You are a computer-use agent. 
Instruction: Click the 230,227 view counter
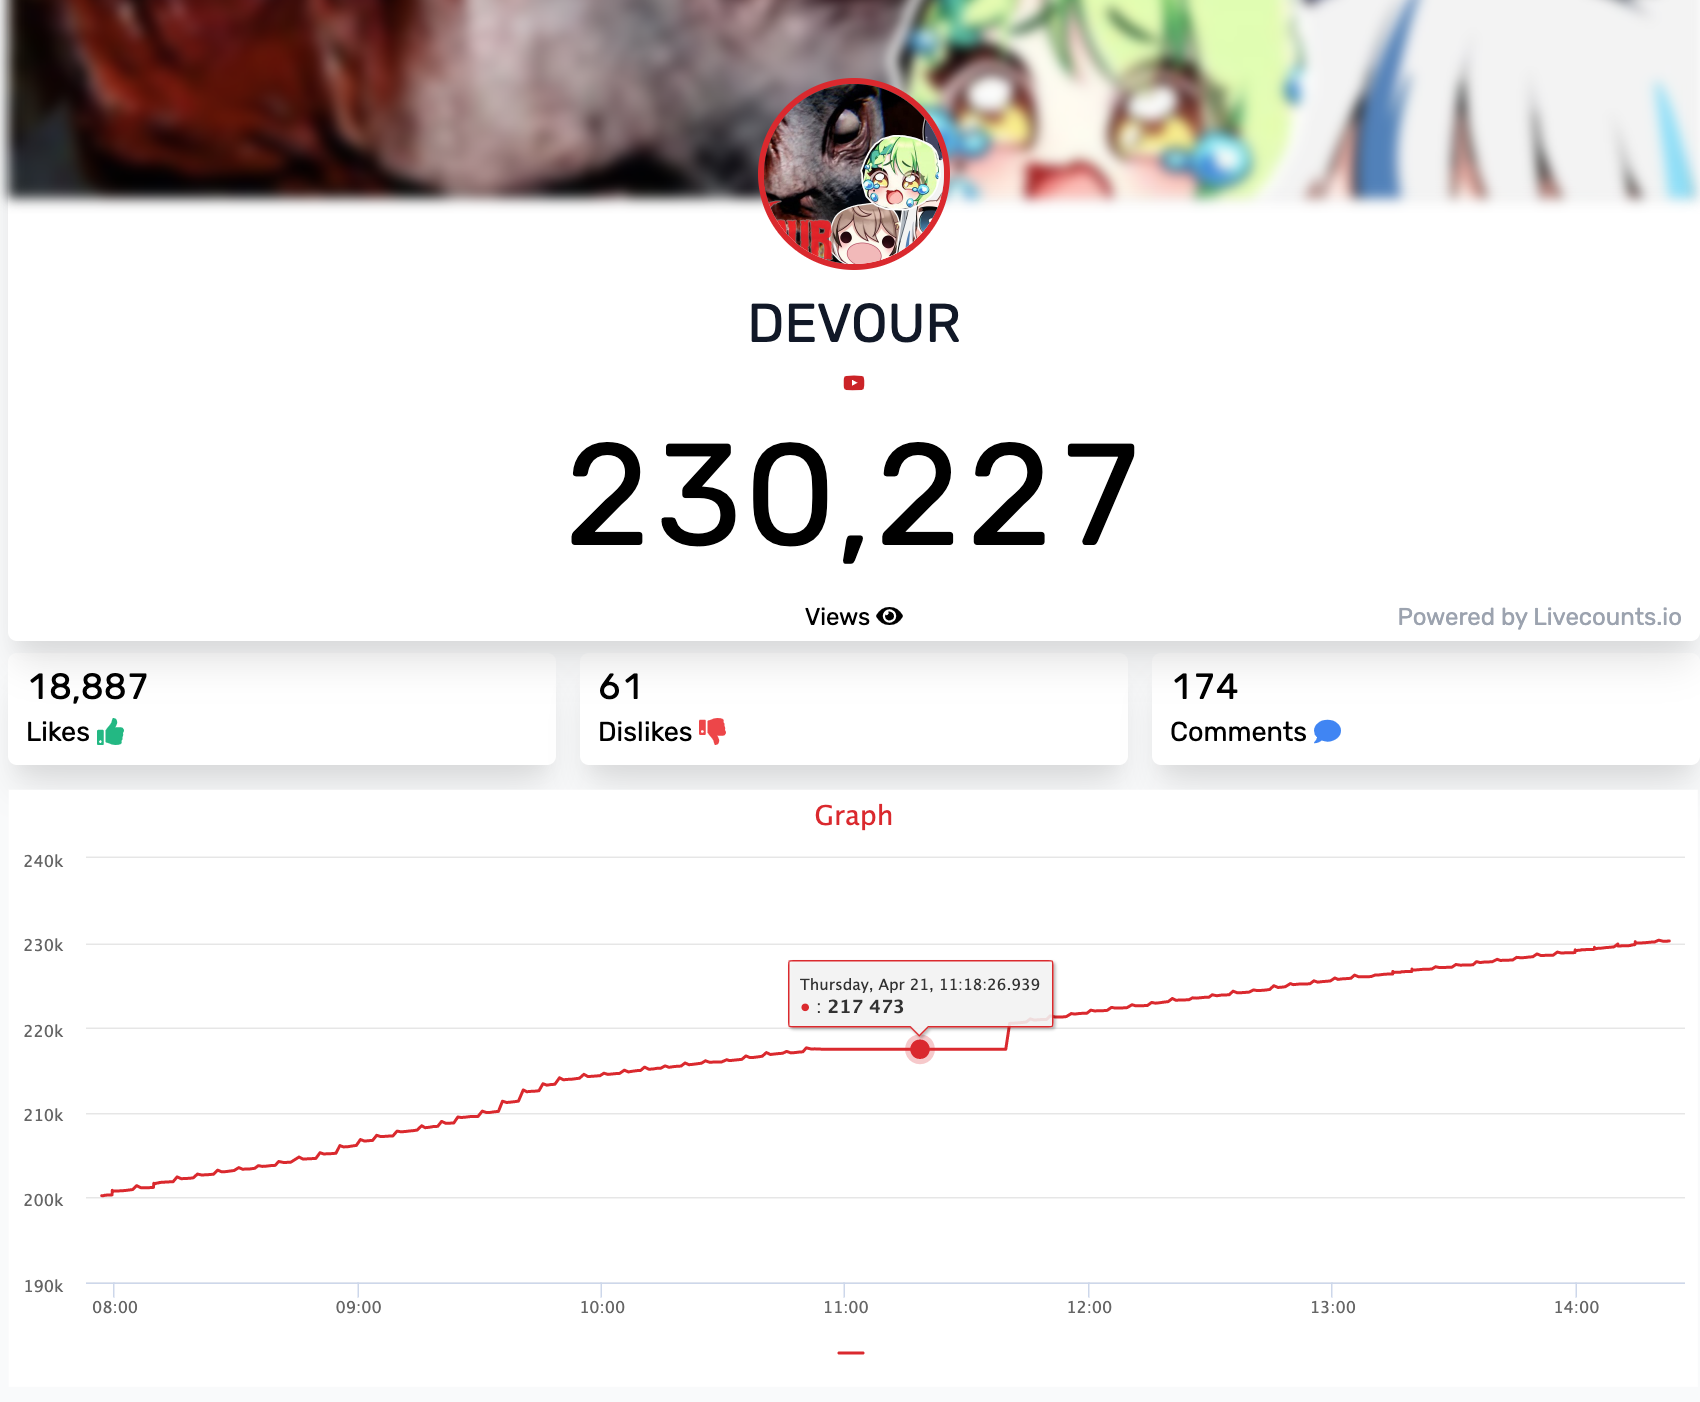853,497
